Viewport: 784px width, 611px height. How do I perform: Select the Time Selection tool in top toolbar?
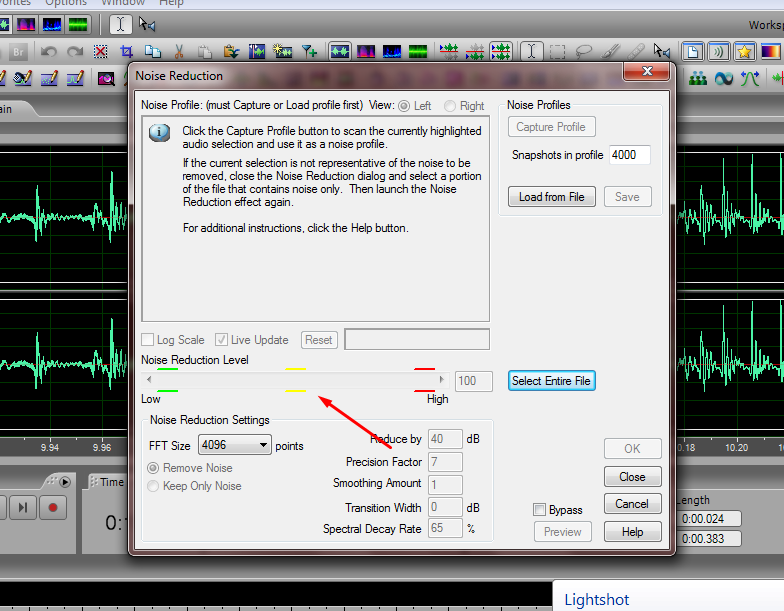120,24
